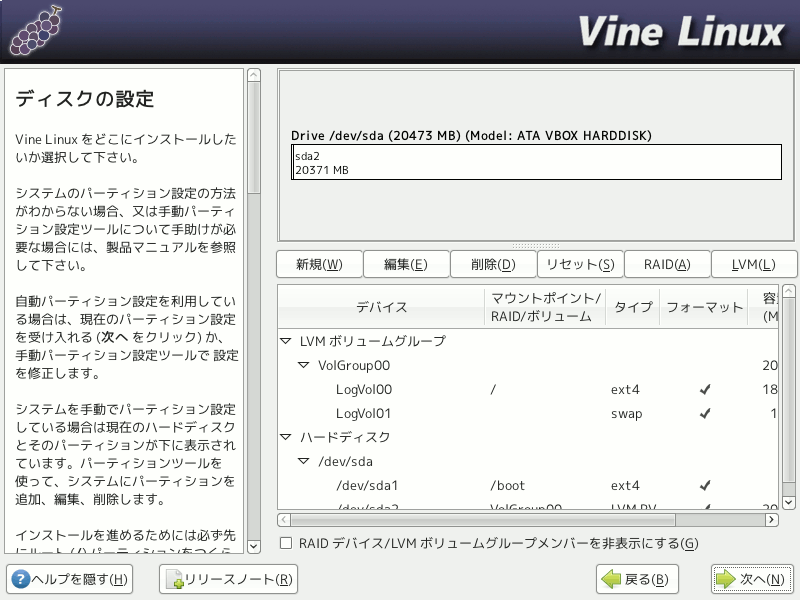Click the / mount point of LogVol00

pyautogui.click(x=493, y=390)
